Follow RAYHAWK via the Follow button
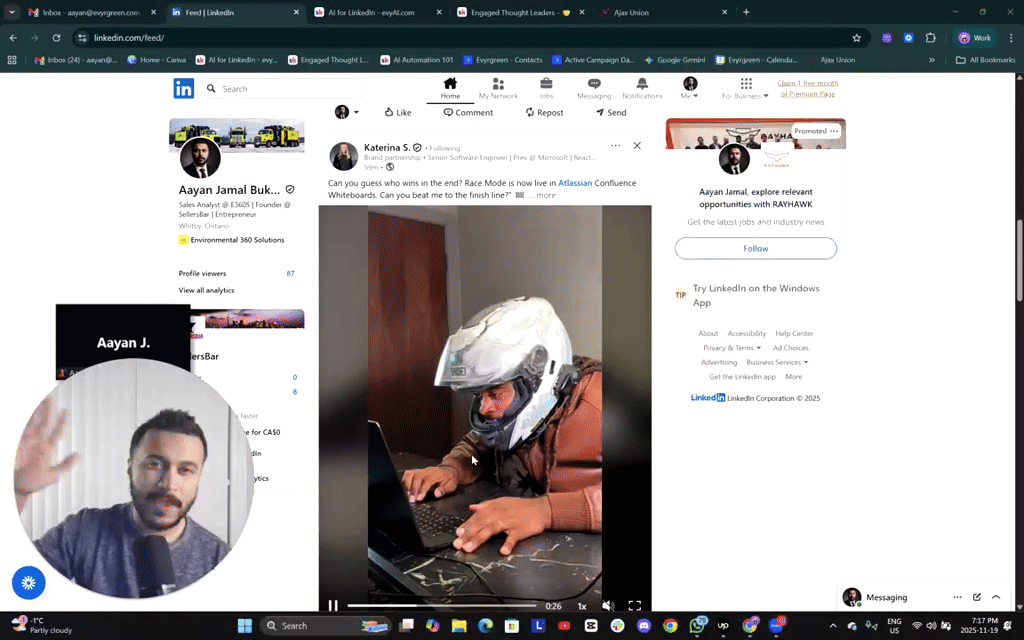Image resolution: width=1024 pixels, height=640 pixels. 755,248
